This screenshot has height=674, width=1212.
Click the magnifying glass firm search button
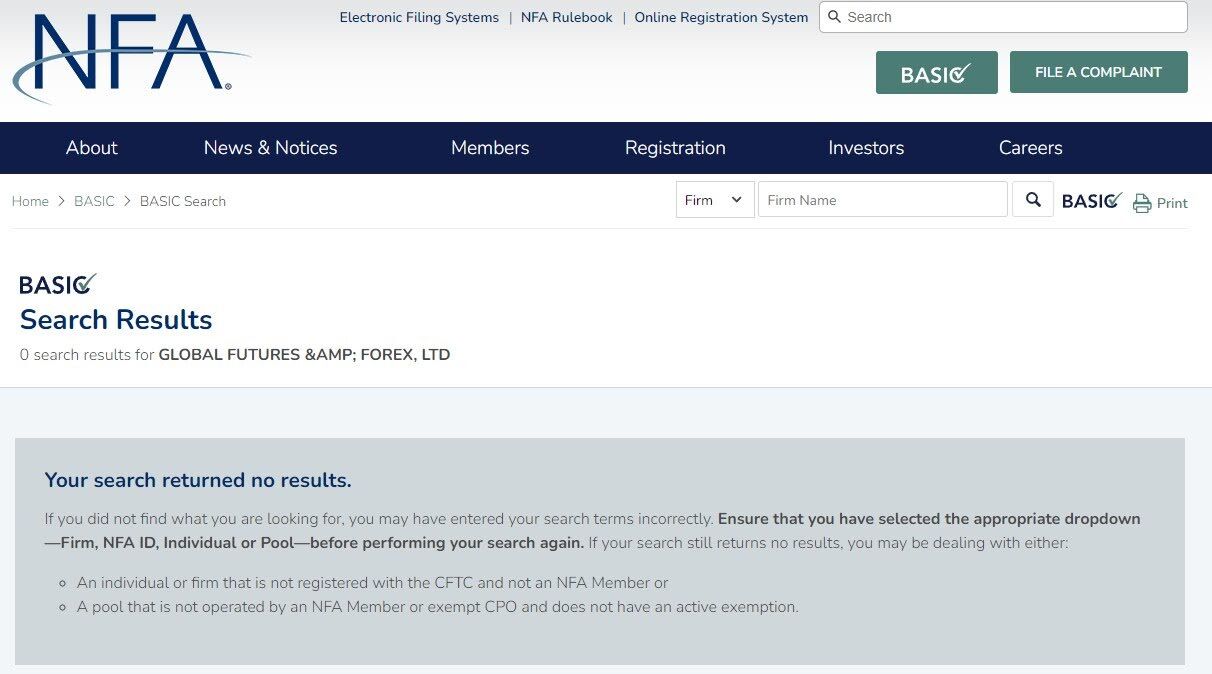tap(1032, 200)
